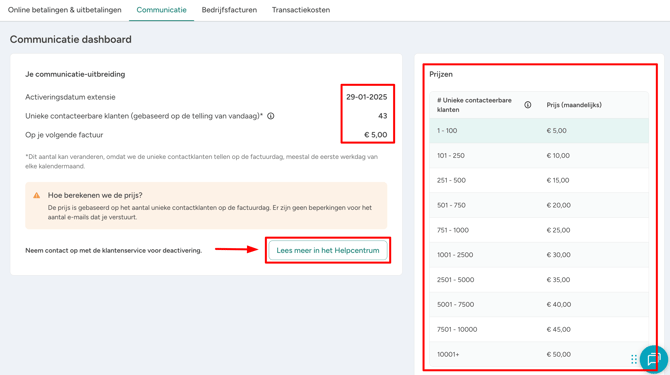This screenshot has width=670, height=375.
Task: Select the 251 - 500 pricing row
Action: point(539,180)
